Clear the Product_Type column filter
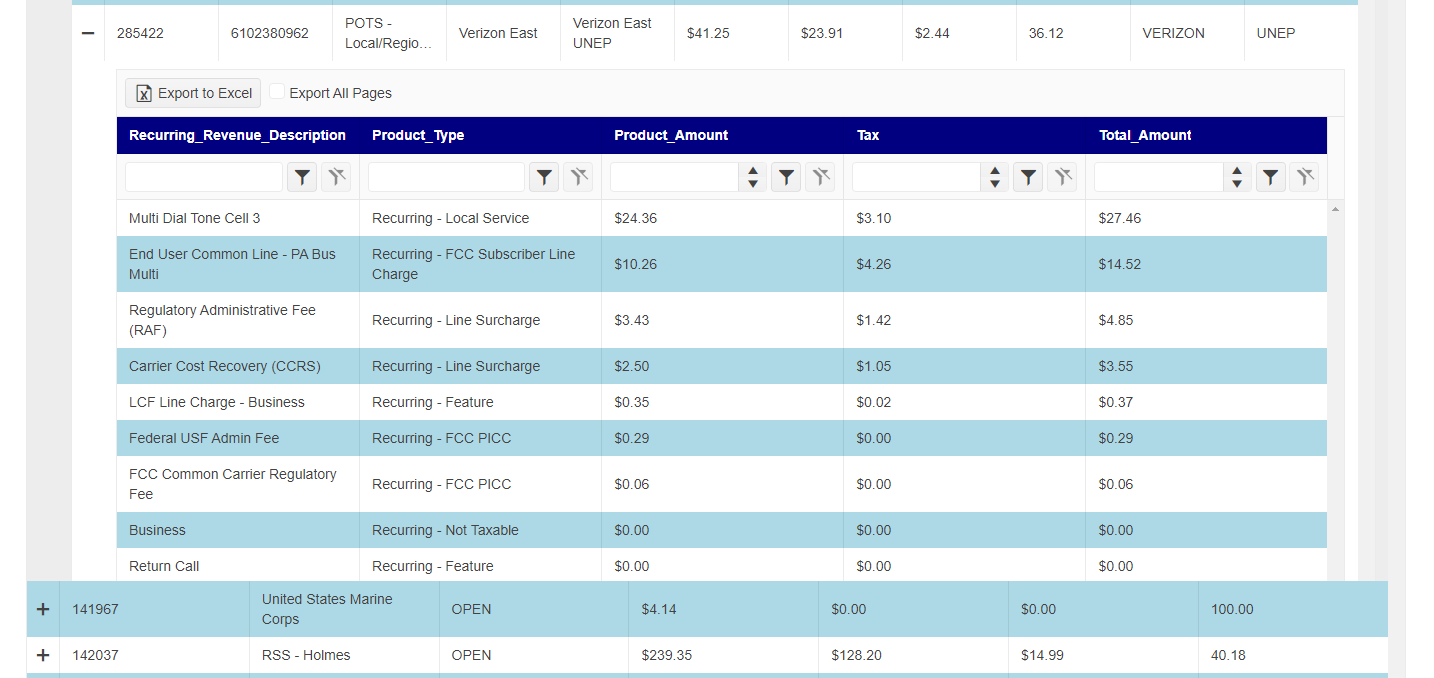The image size is (1434, 678). [578, 178]
